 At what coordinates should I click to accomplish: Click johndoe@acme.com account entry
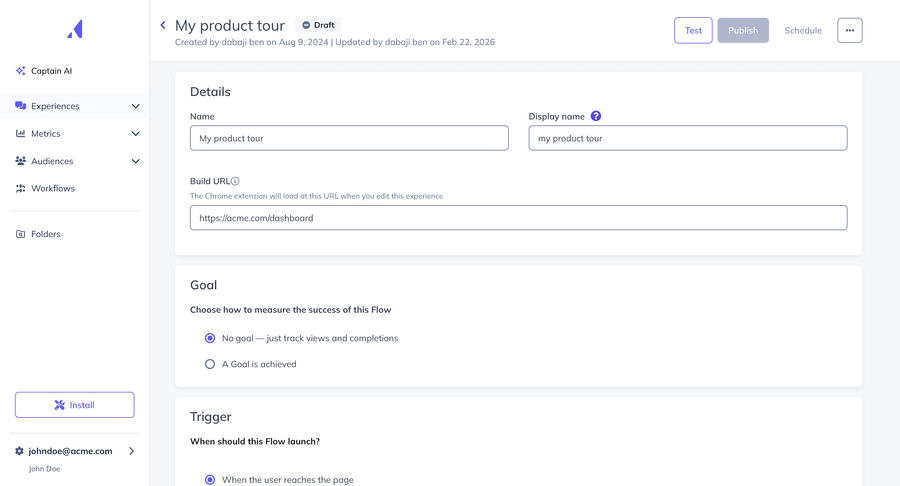[71, 451]
